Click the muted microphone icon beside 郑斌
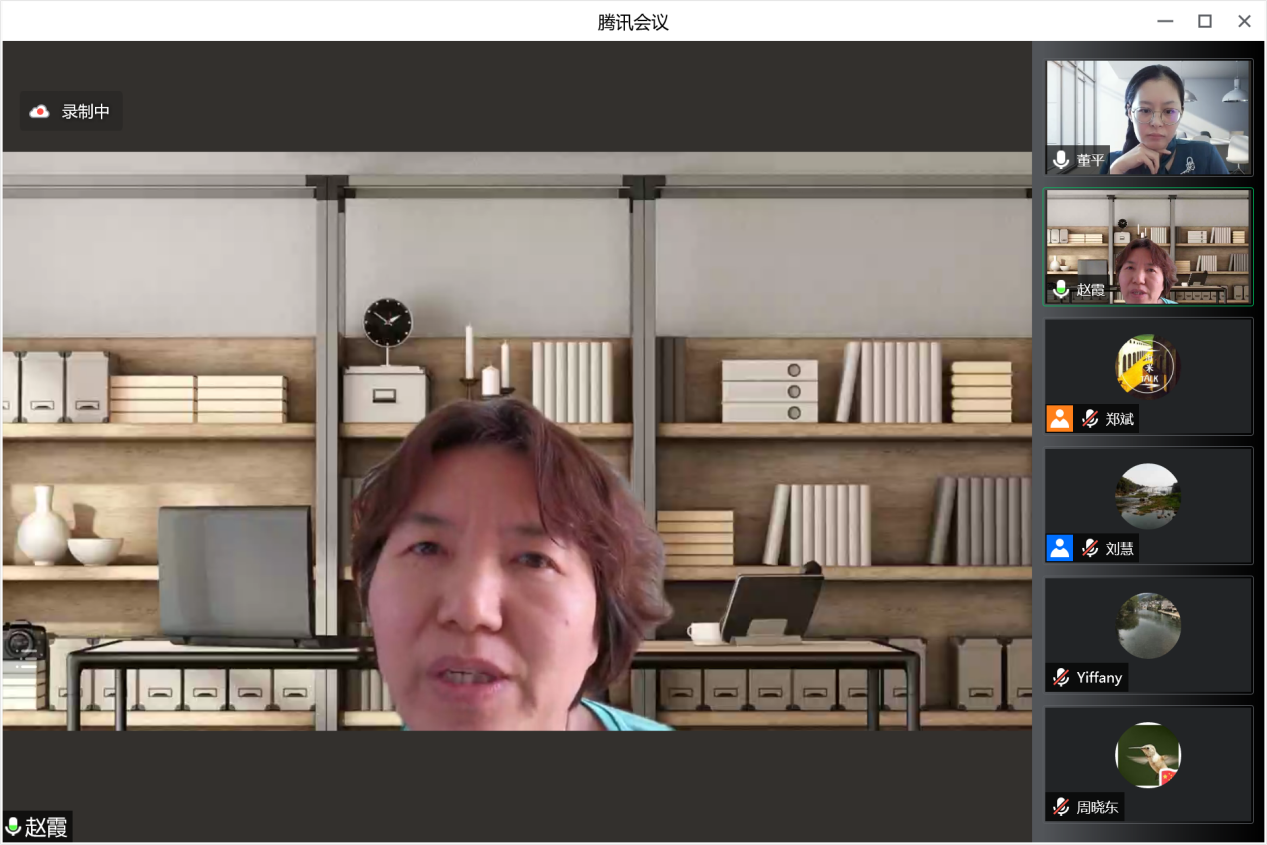Image resolution: width=1267 pixels, height=845 pixels. 1090,419
